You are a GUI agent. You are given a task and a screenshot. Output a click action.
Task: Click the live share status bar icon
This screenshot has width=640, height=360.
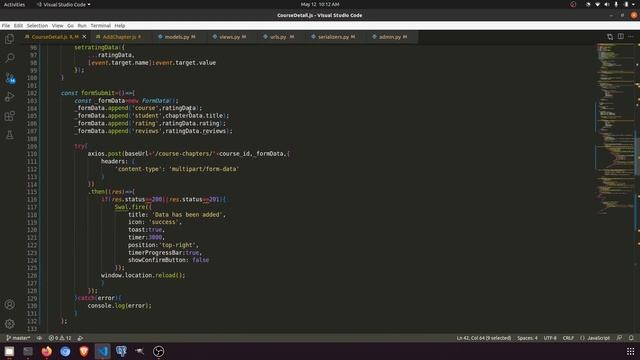[x=80, y=338]
